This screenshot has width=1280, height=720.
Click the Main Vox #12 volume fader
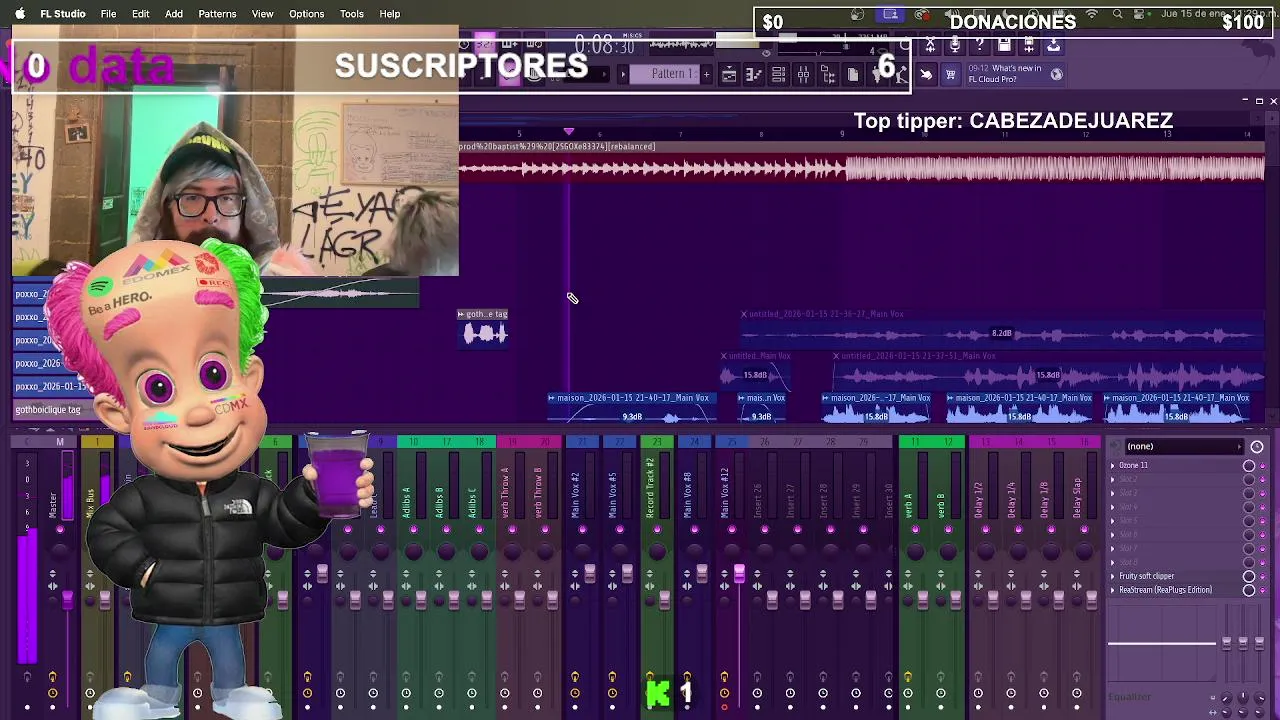point(739,573)
